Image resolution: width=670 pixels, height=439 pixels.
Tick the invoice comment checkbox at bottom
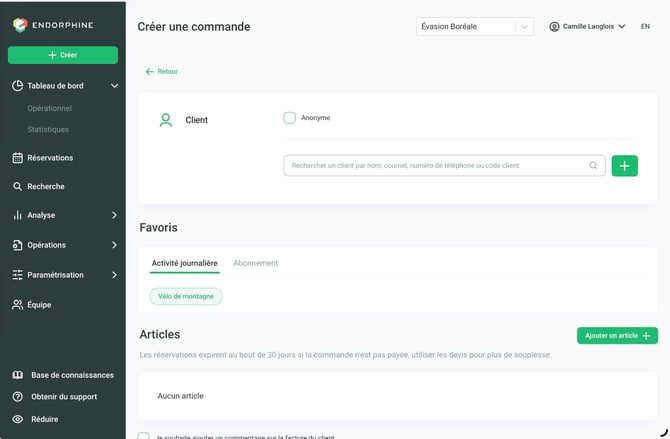click(144, 436)
